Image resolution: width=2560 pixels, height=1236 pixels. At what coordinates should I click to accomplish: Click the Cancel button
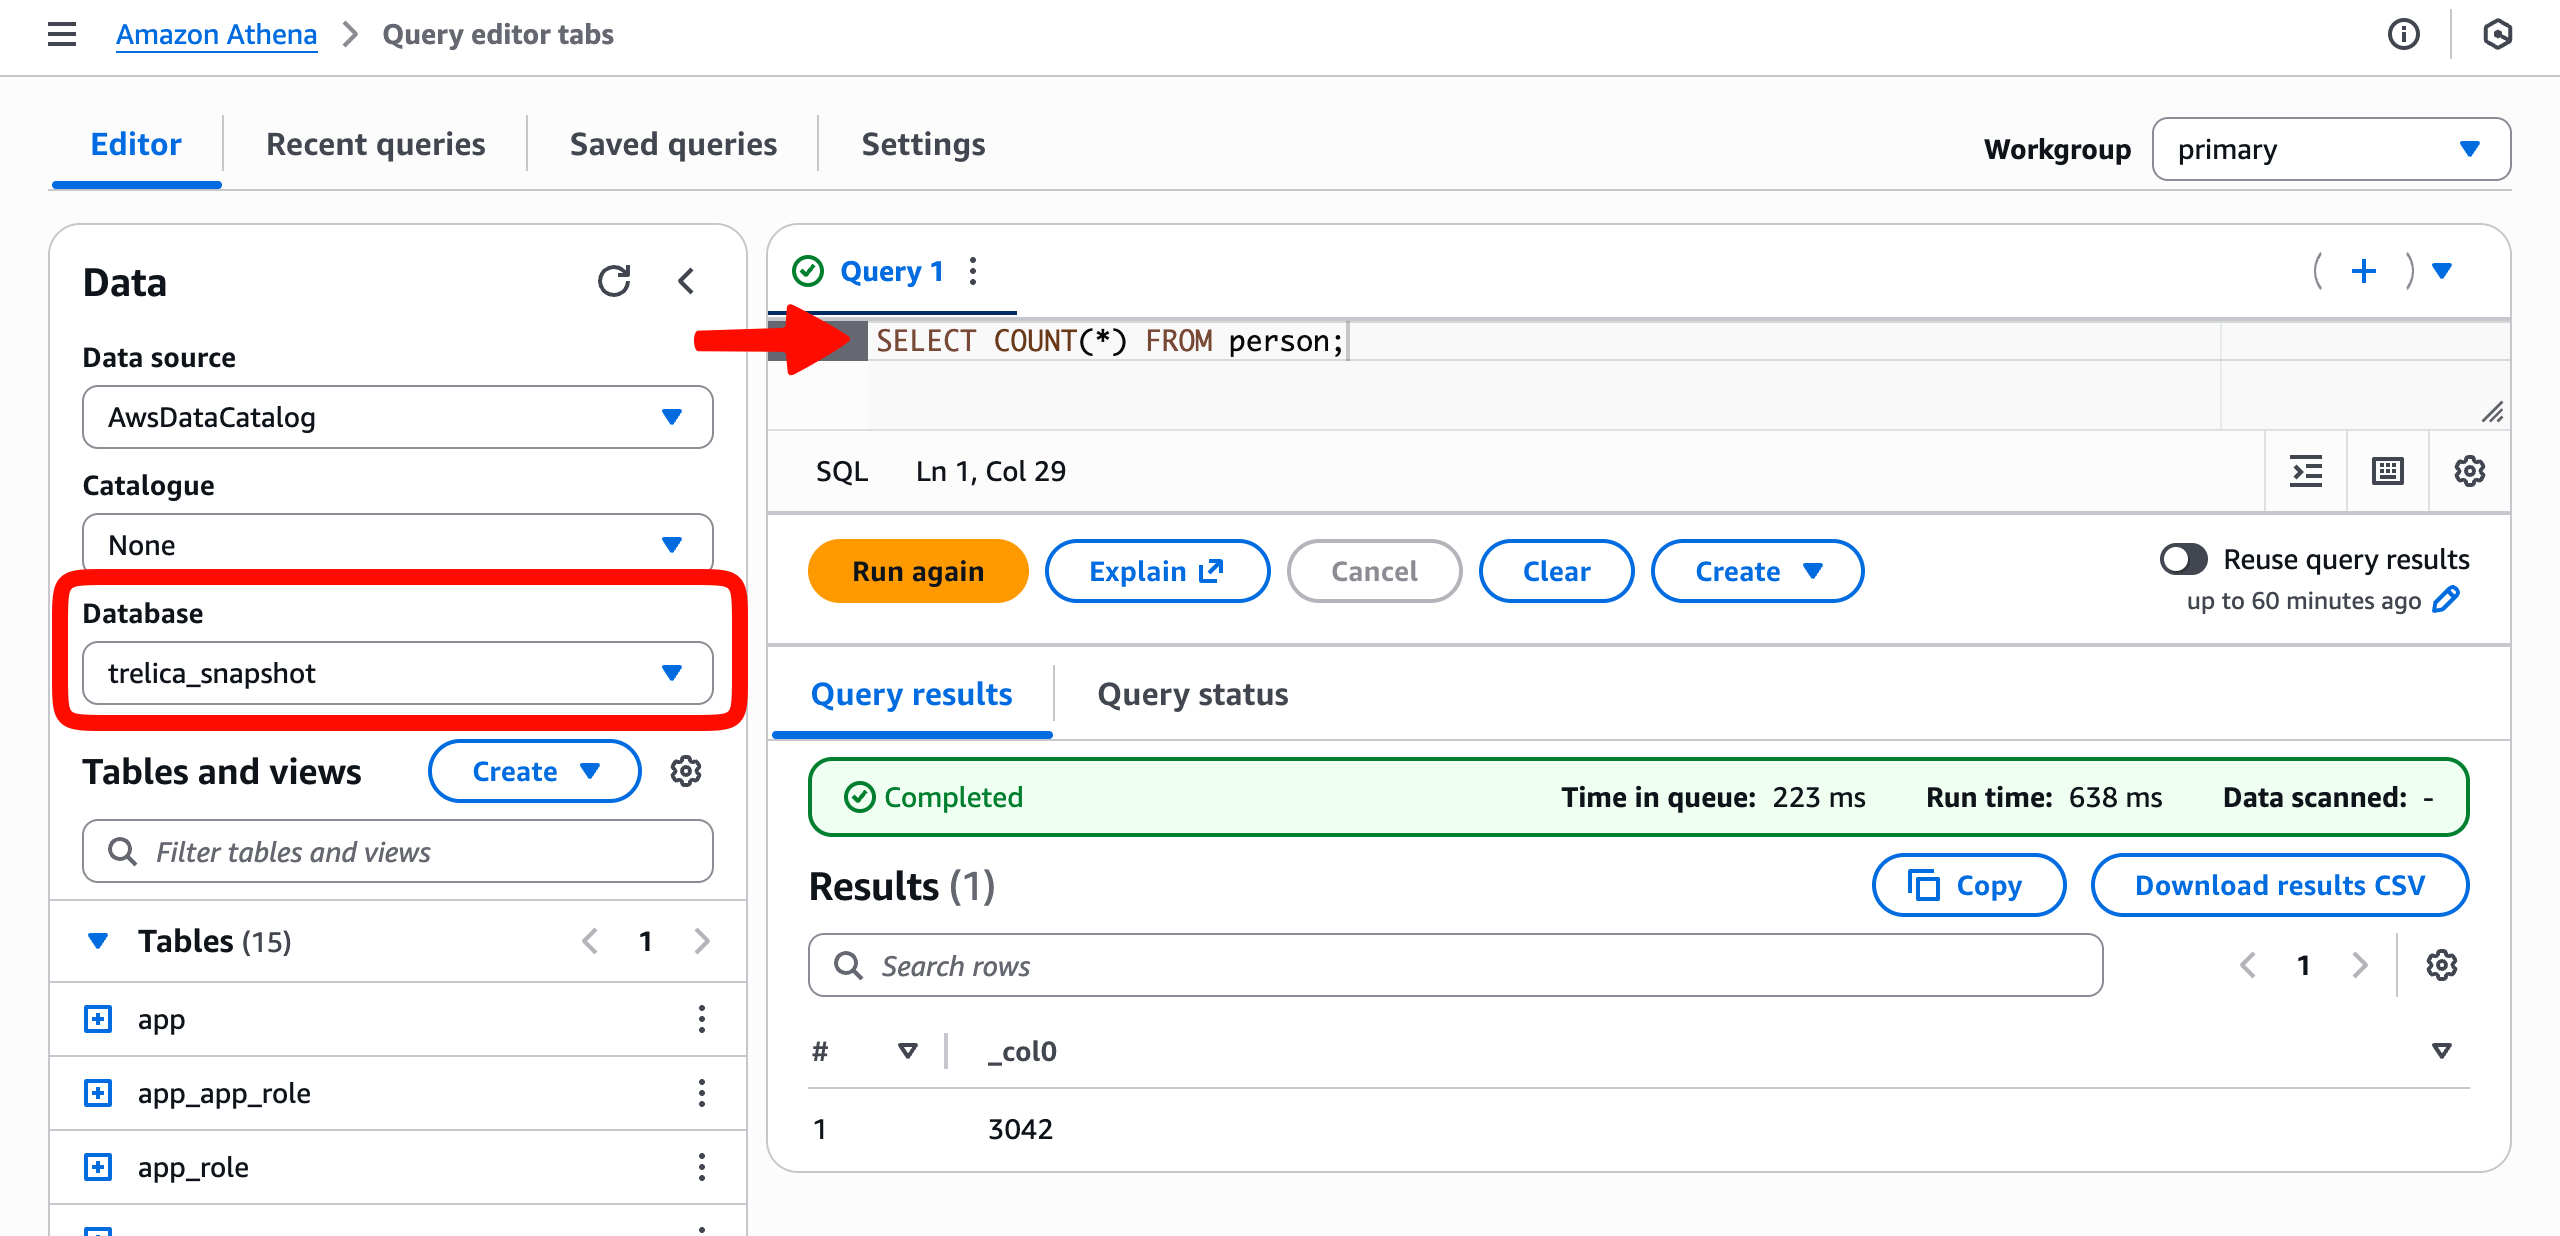pos(1374,571)
